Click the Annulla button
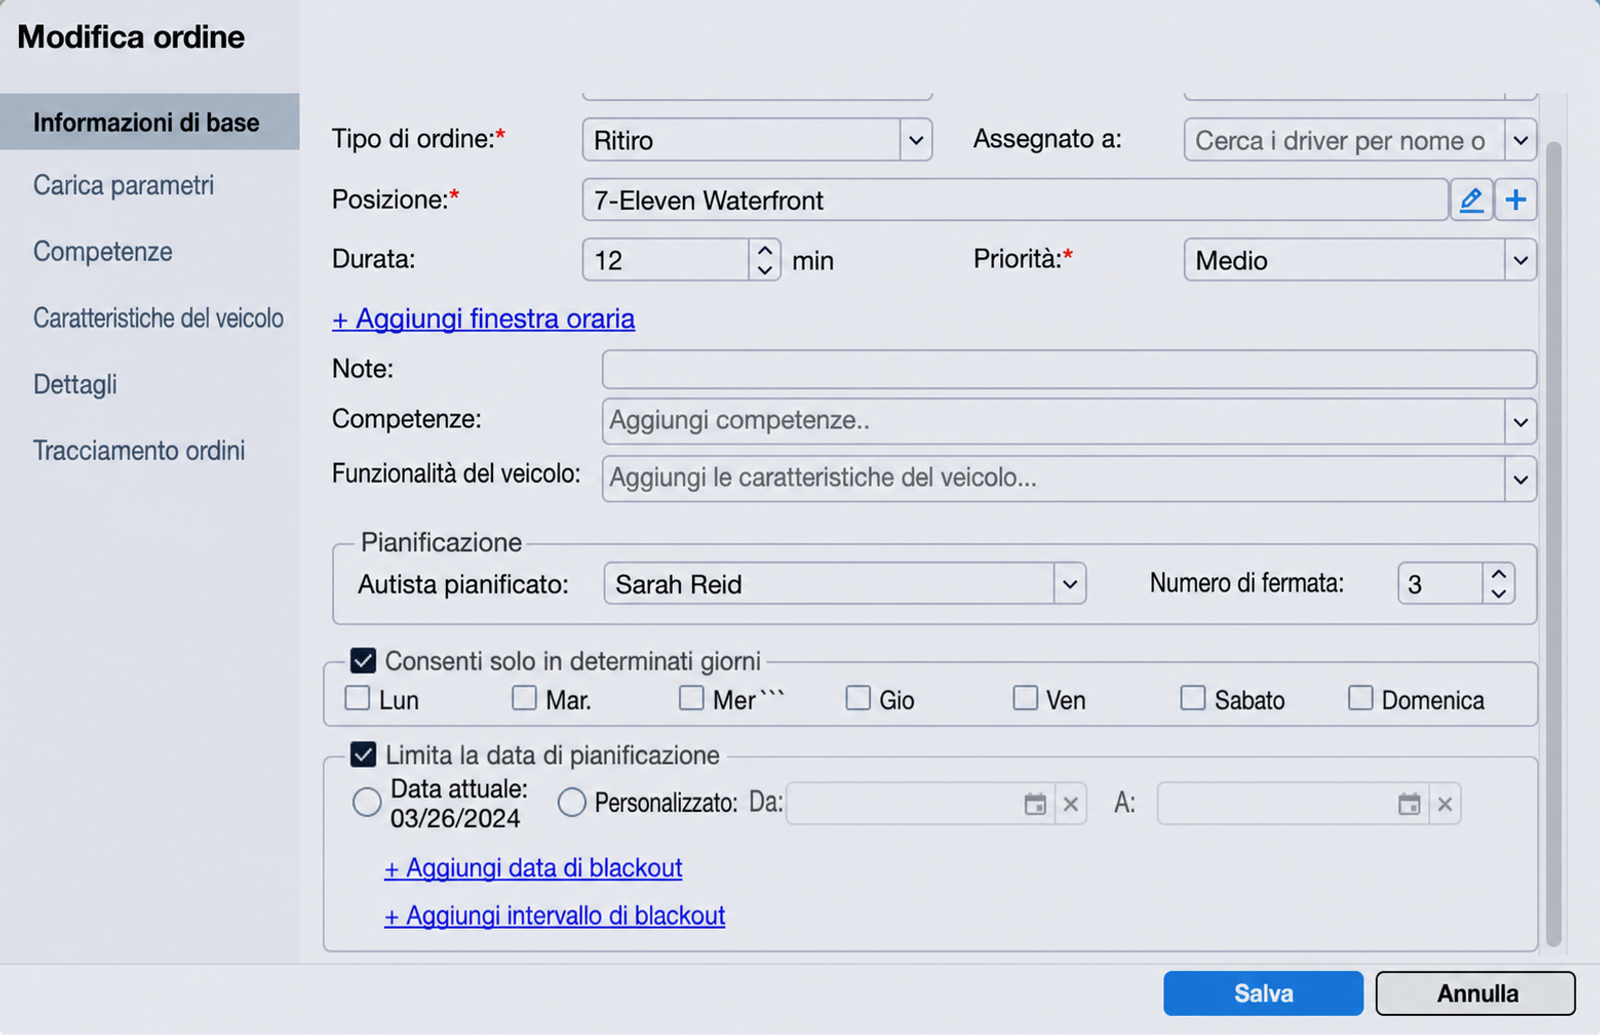Screen dimensions: 1600x1035 [x=1476, y=993]
